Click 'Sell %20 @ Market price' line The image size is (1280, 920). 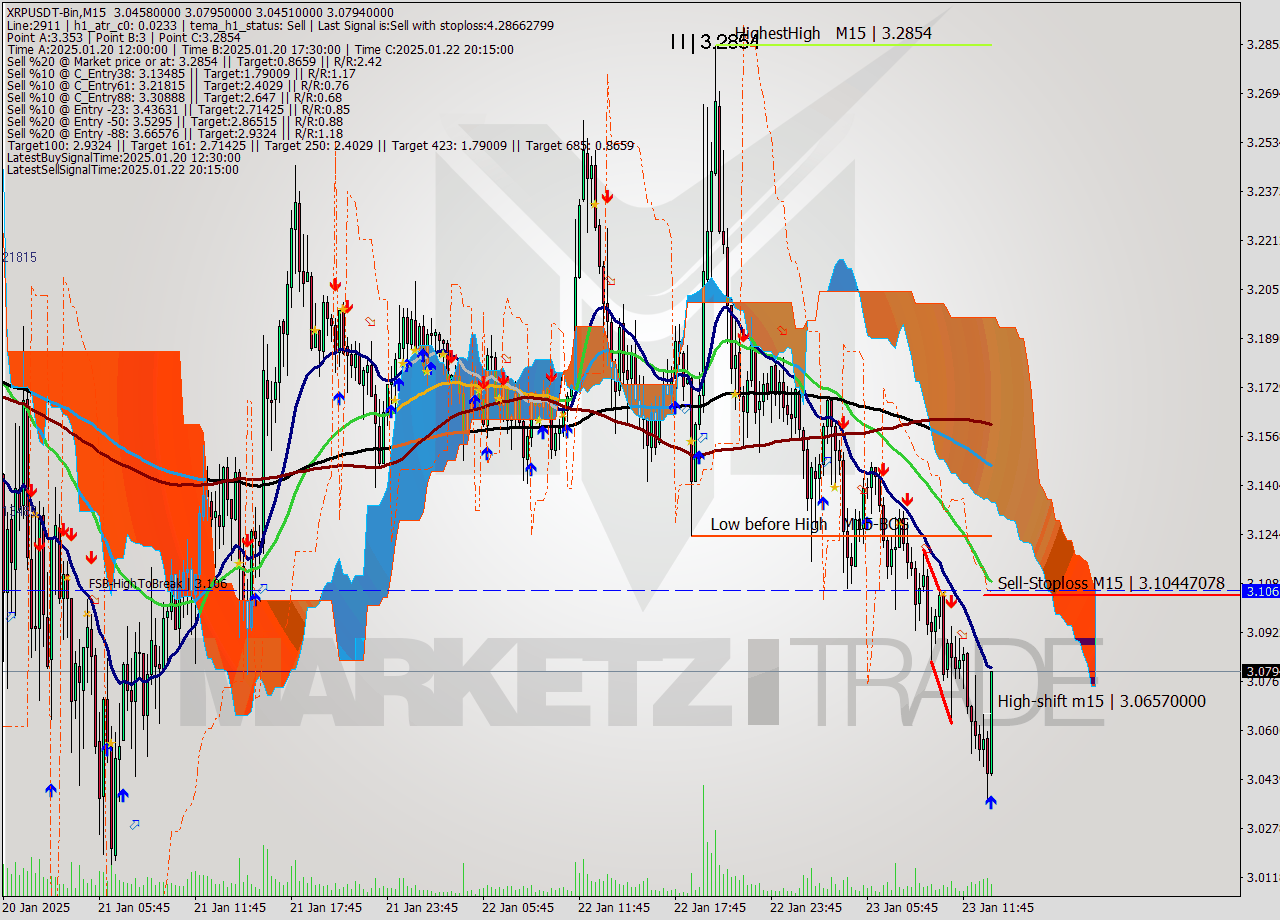[x=194, y=61]
